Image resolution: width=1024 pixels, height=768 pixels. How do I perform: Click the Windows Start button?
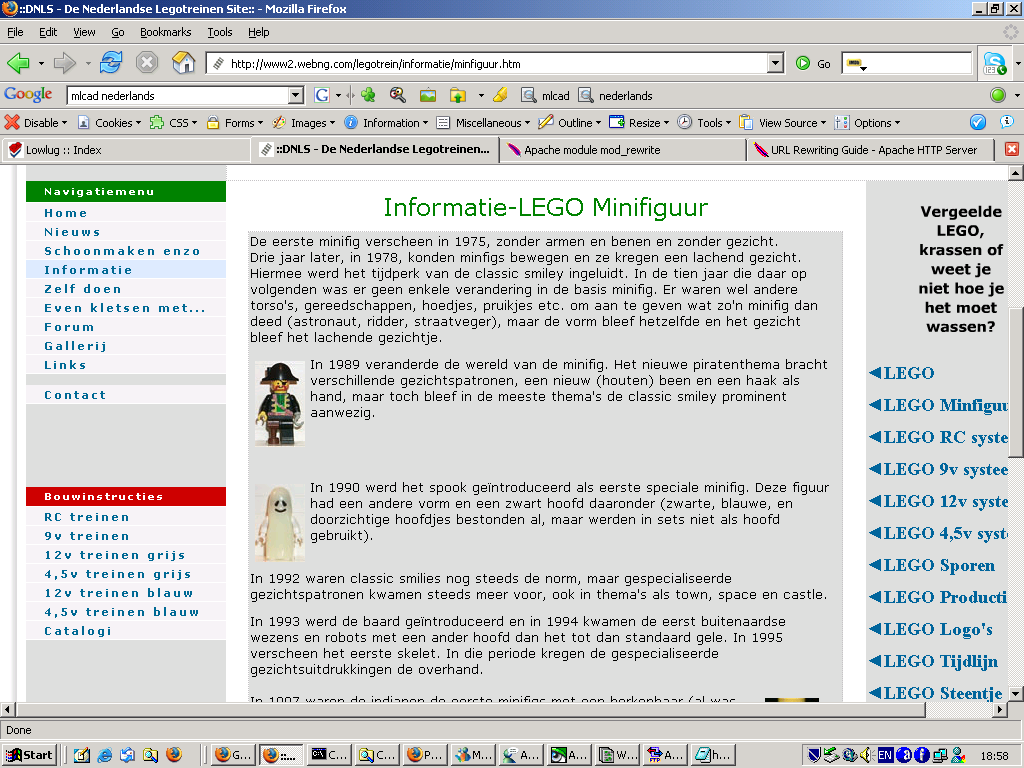29,755
